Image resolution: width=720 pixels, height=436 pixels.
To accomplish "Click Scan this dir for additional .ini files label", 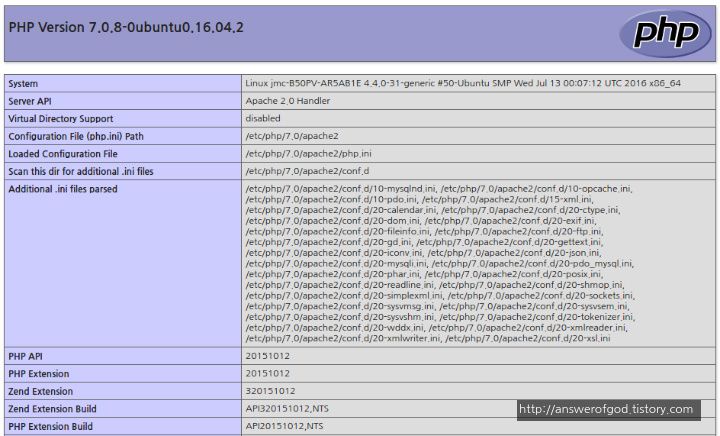I will 81,171.
